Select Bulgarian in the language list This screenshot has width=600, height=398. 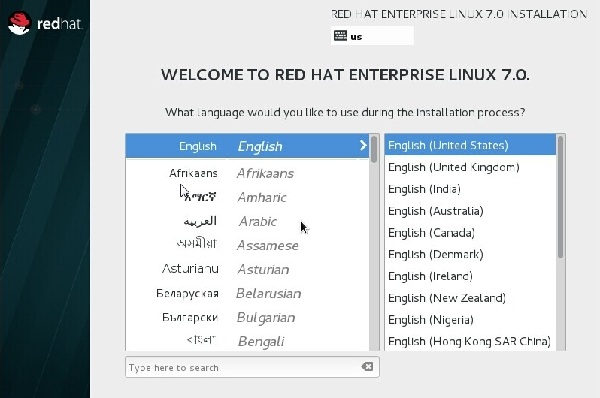pyautogui.click(x=247, y=318)
